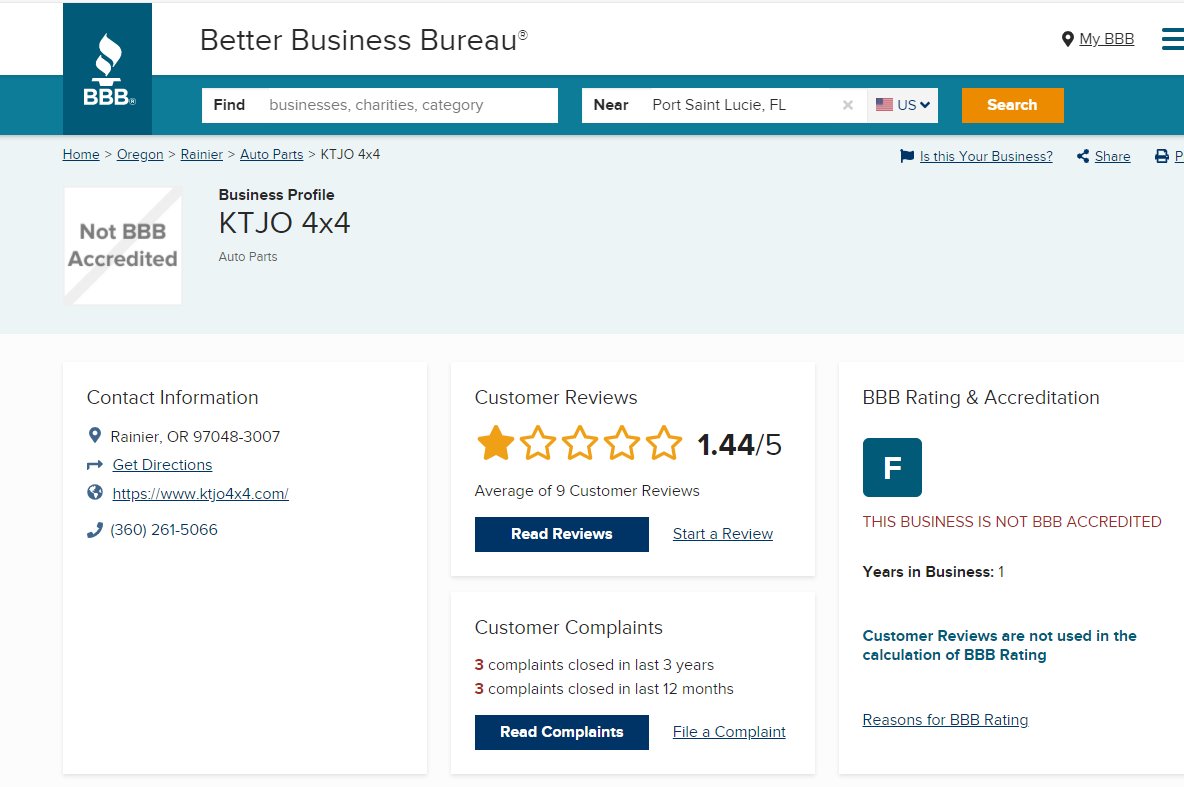Click the fifth empty review star
Viewport: 1184px width, 787px height.
(664, 443)
